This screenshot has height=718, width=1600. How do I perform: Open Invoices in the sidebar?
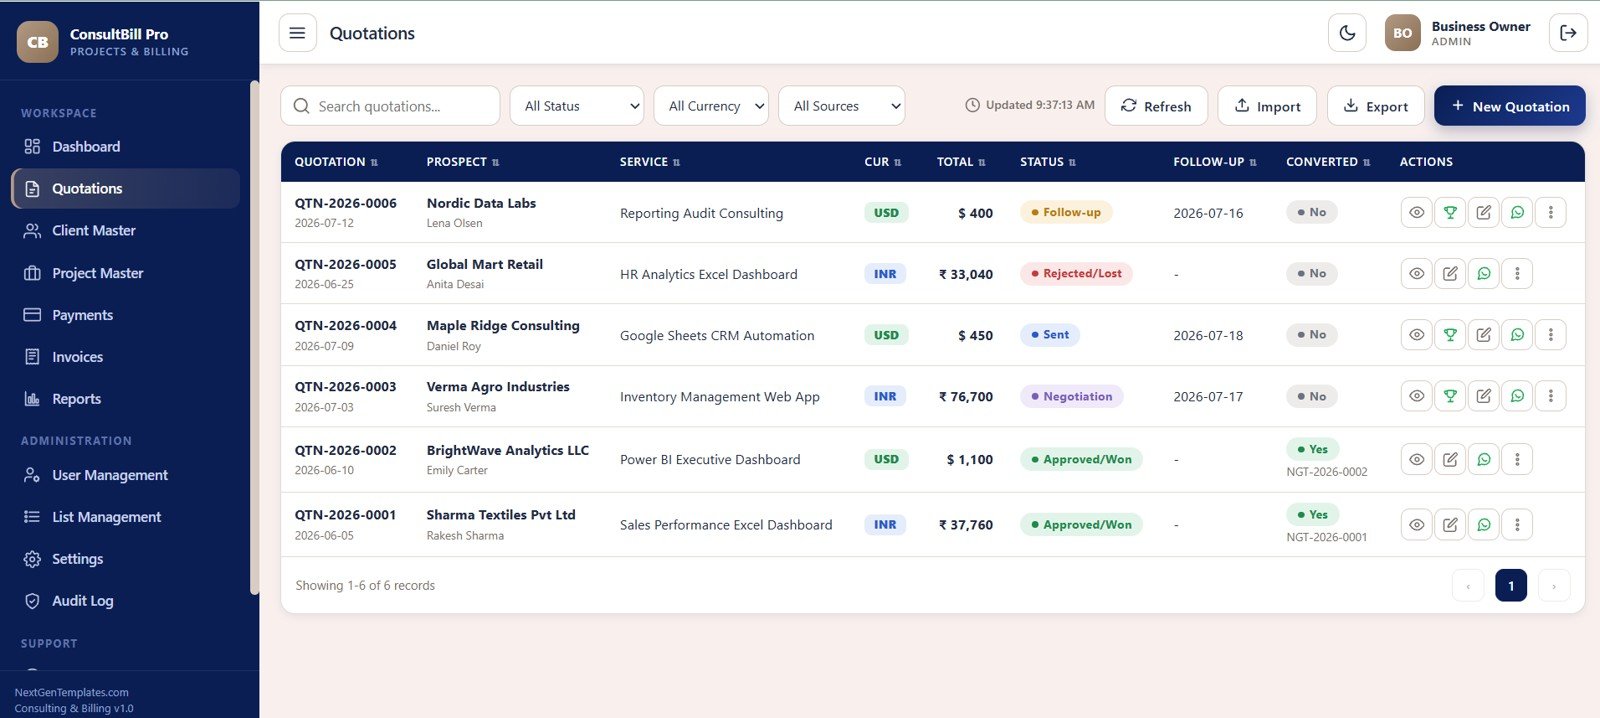pos(125,357)
